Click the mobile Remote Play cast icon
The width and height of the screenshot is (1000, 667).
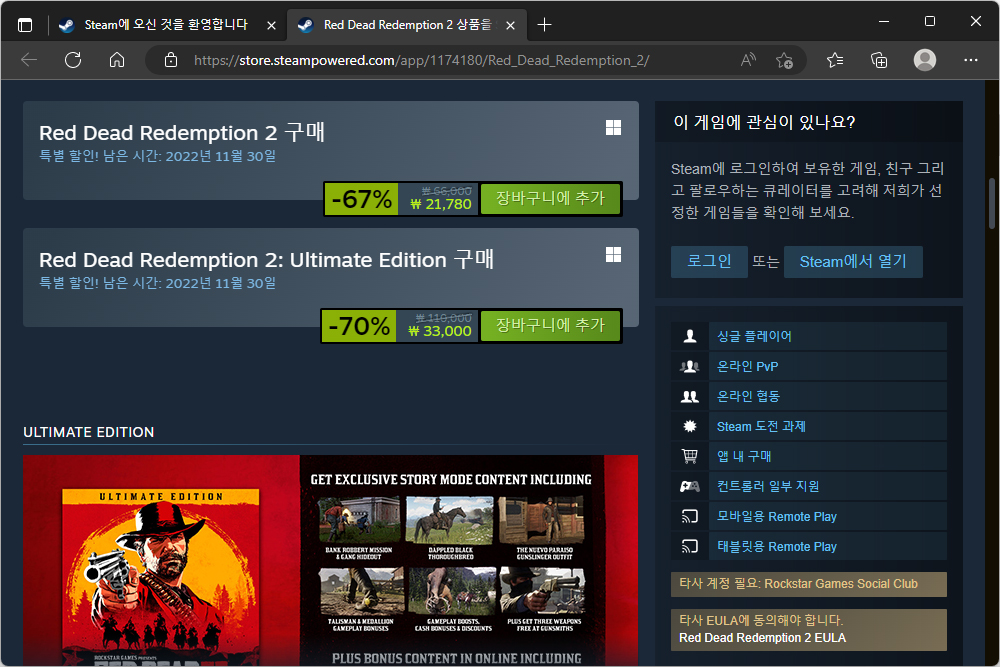coord(689,516)
